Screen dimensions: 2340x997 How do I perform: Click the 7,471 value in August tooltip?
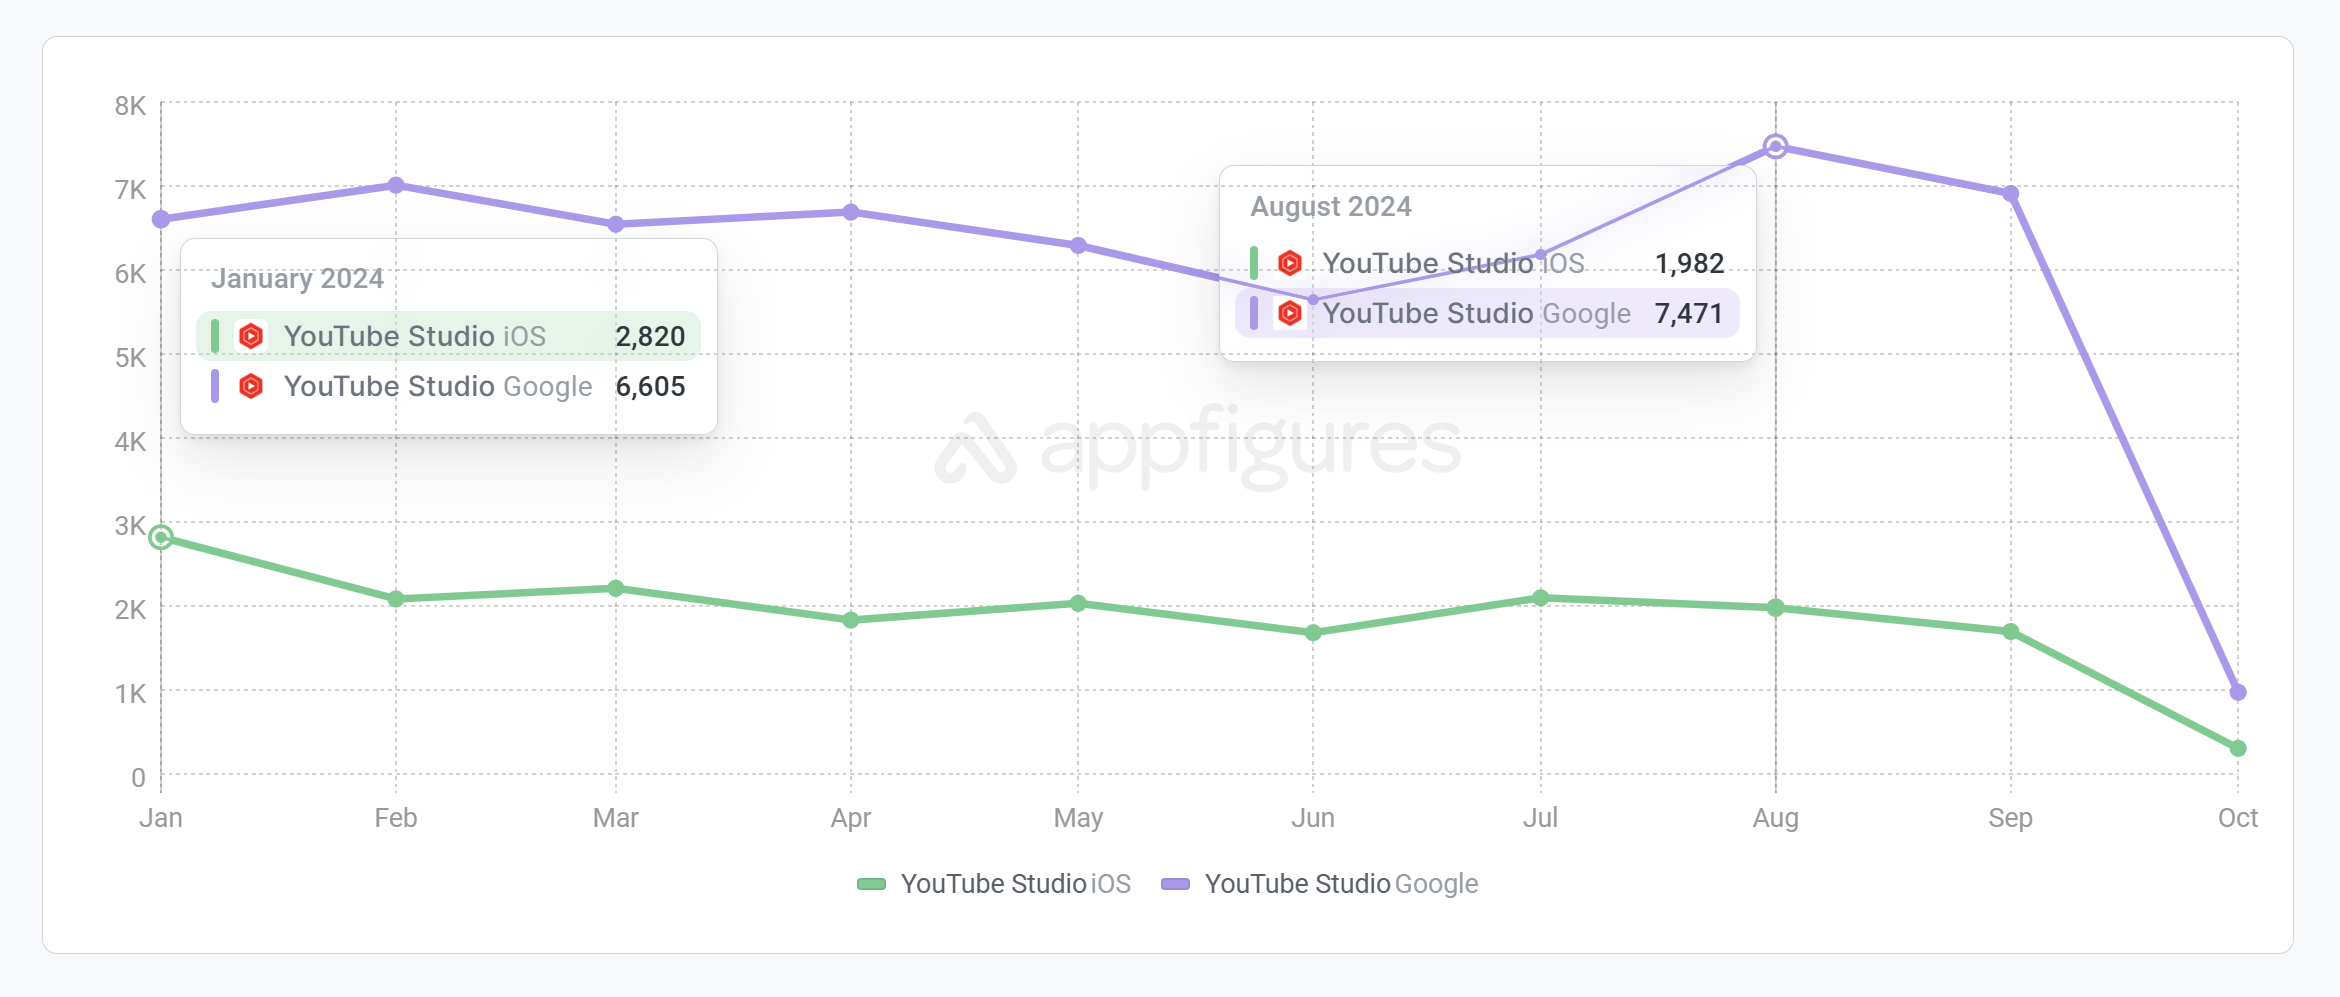[x=1689, y=313]
